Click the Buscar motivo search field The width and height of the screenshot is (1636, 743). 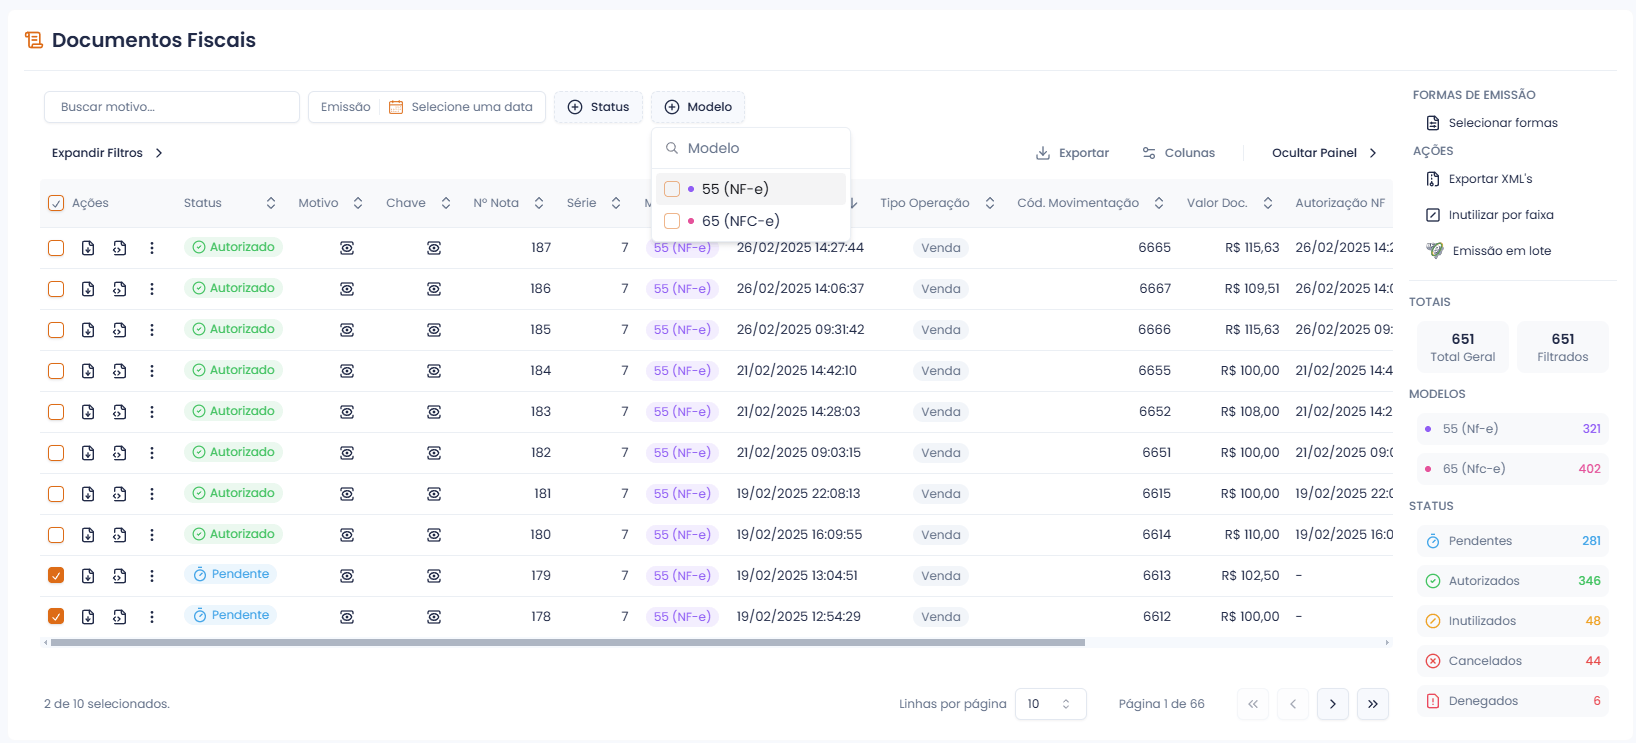tap(172, 107)
